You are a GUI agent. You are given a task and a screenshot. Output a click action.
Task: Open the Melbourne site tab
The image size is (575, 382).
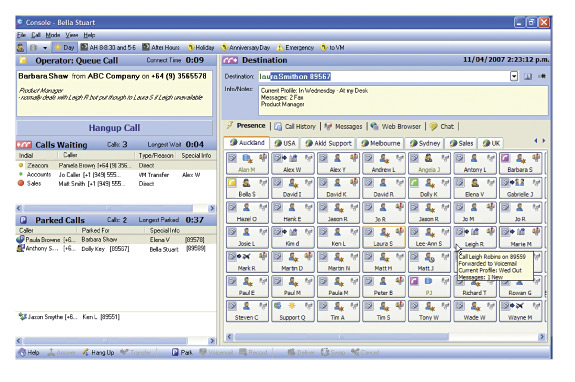pos(380,143)
